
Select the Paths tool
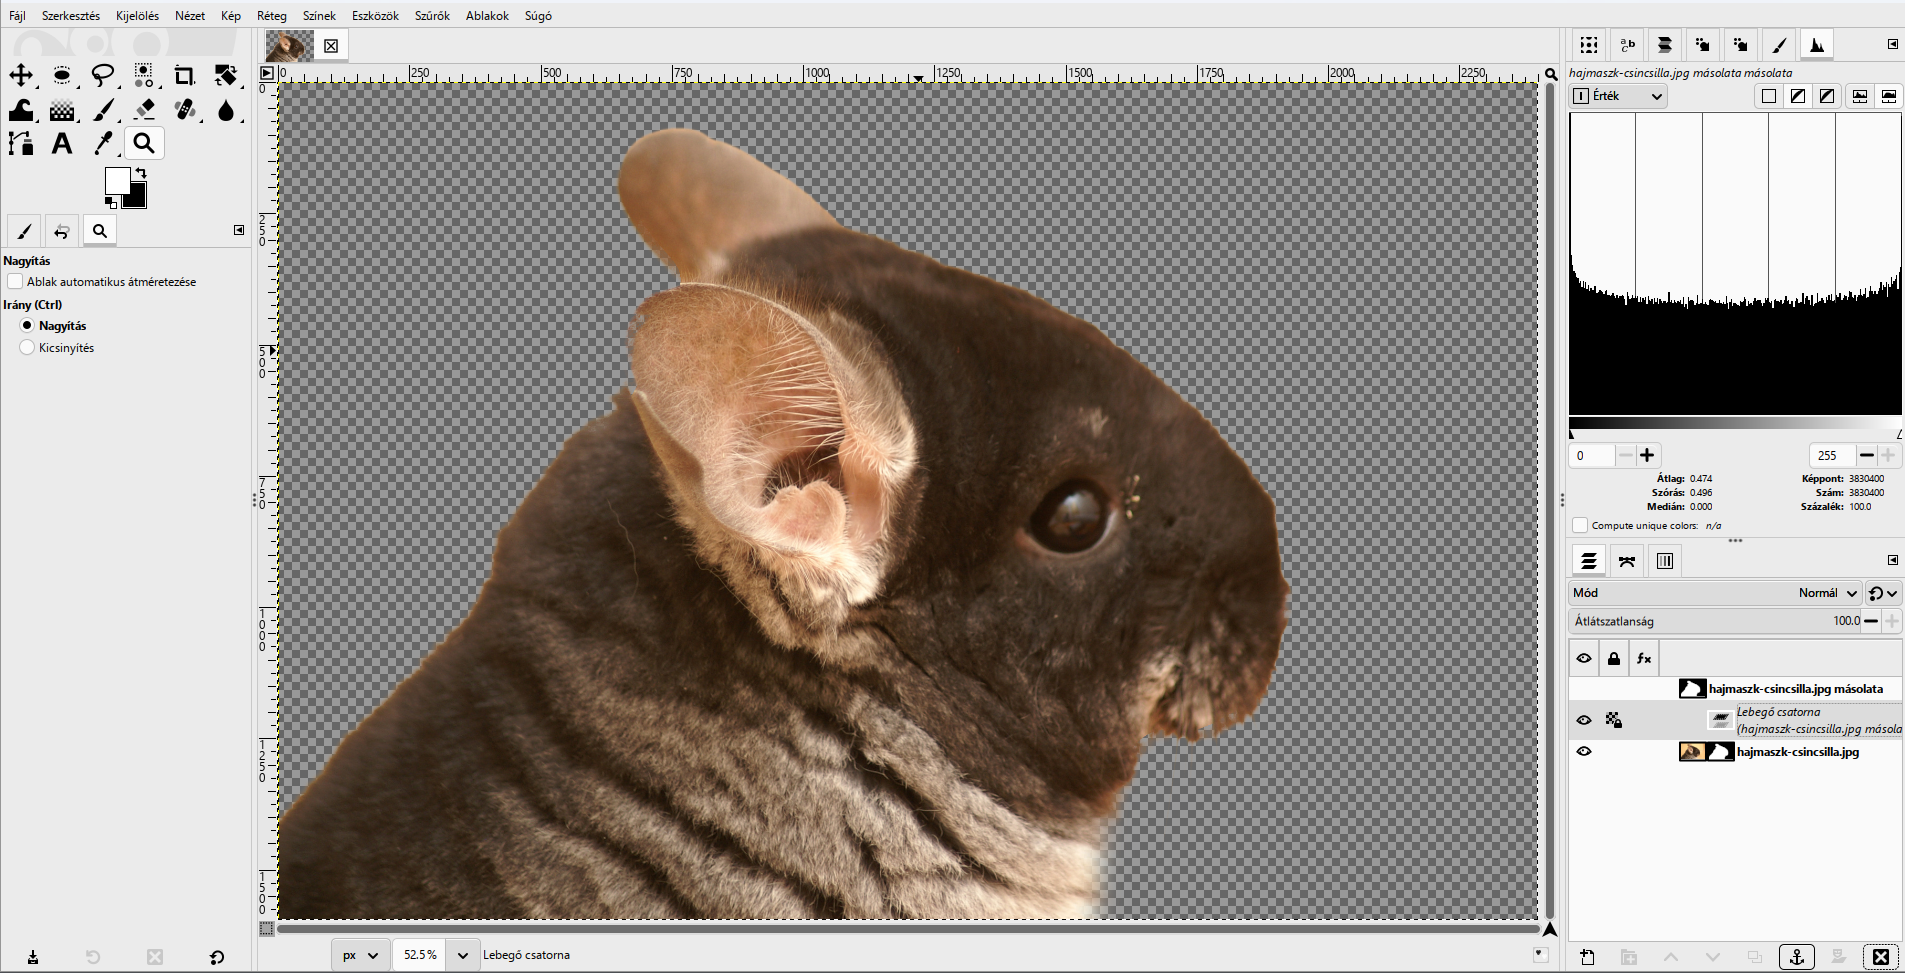click(x=21, y=144)
